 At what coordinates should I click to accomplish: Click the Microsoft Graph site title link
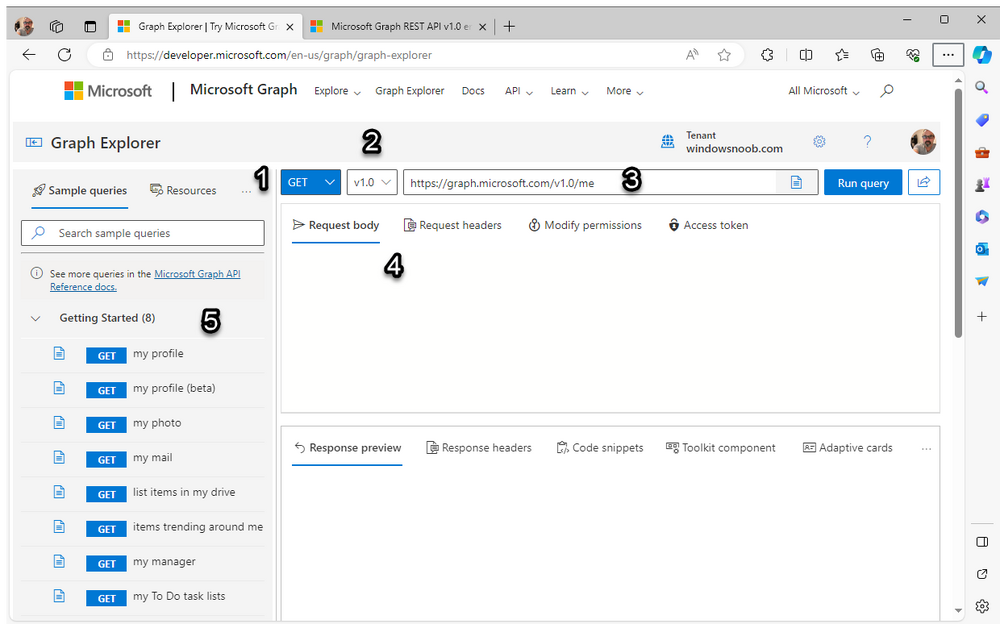tap(244, 90)
